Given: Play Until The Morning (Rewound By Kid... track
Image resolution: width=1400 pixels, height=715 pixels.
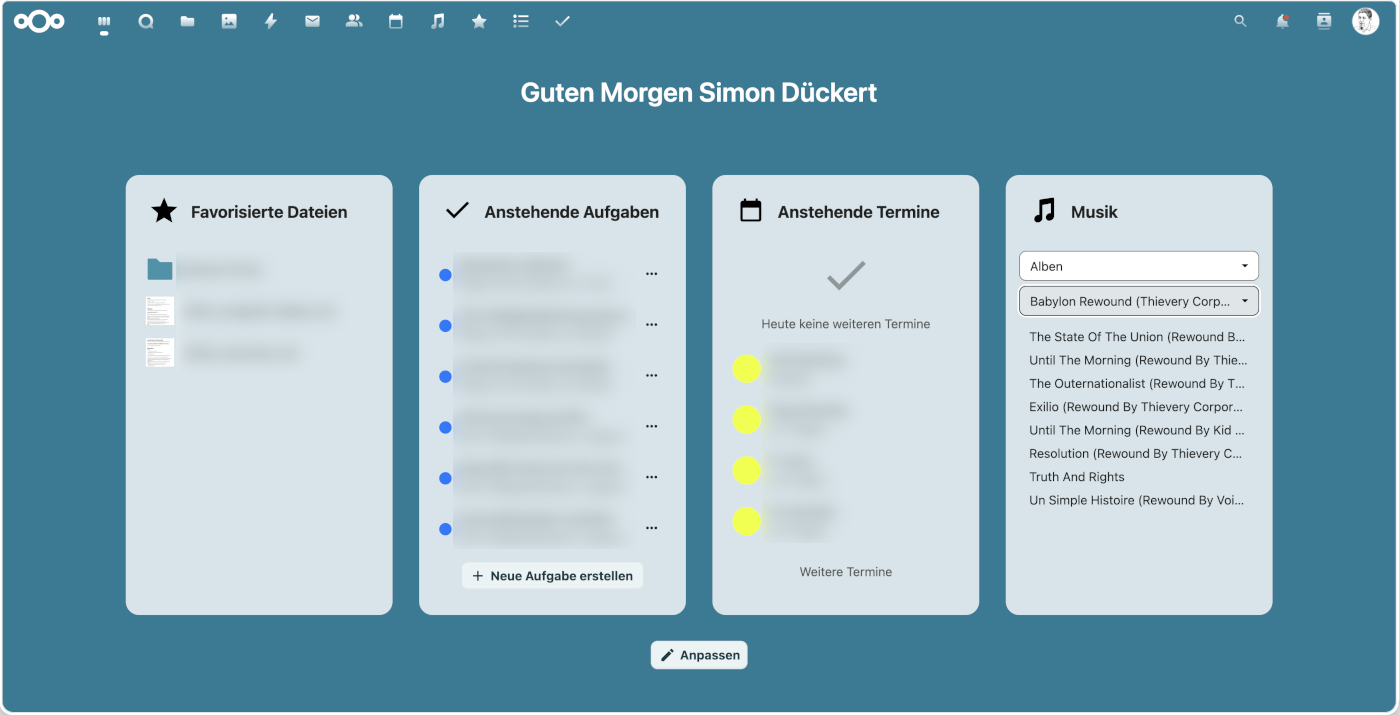Looking at the screenshot, I should pyautogui.click(x=1139, y=430).
